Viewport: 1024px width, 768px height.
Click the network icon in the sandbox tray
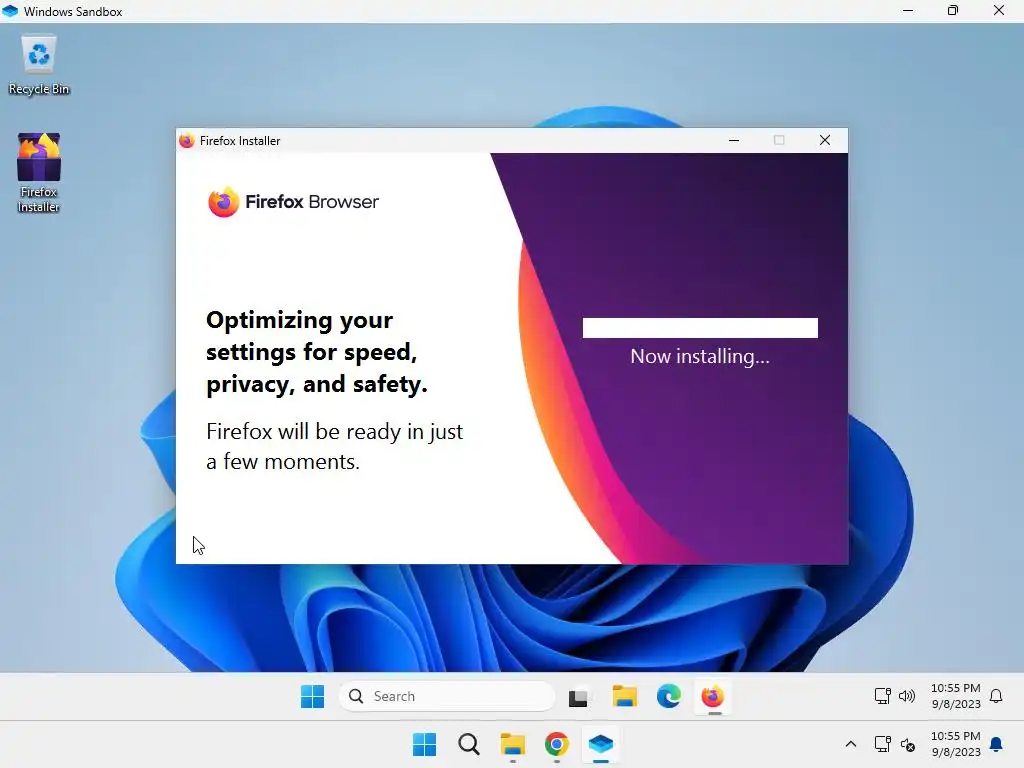(x=882, y=696)
